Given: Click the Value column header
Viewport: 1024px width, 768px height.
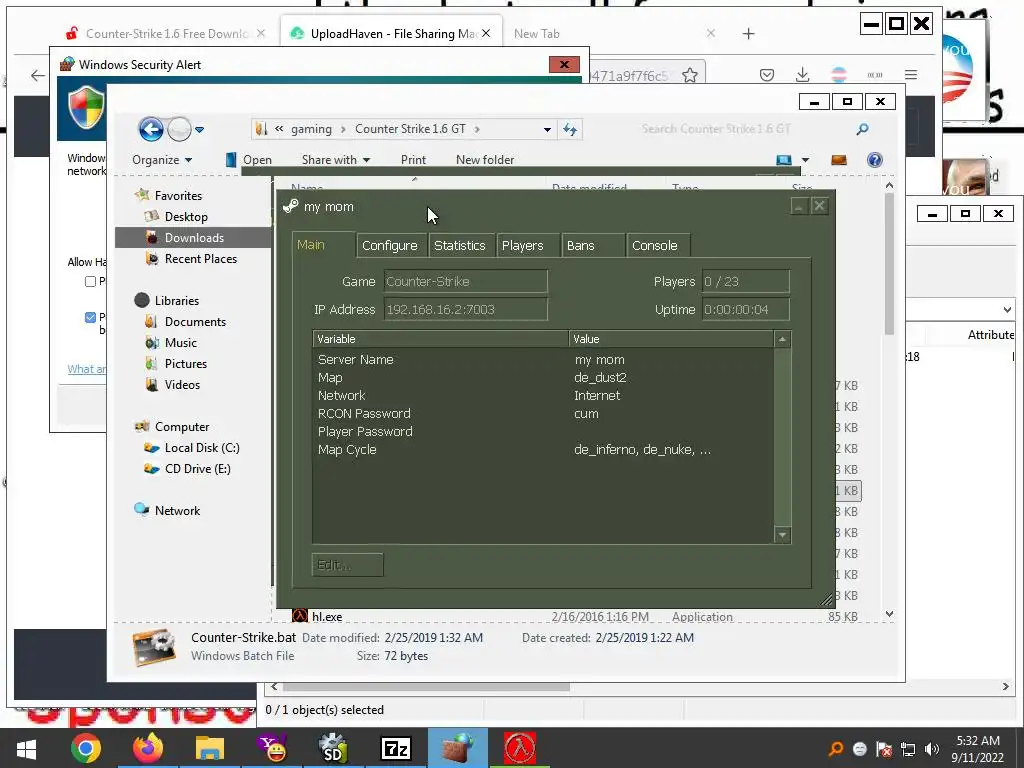Looking at the screenshot, I should tap(671, 339).
